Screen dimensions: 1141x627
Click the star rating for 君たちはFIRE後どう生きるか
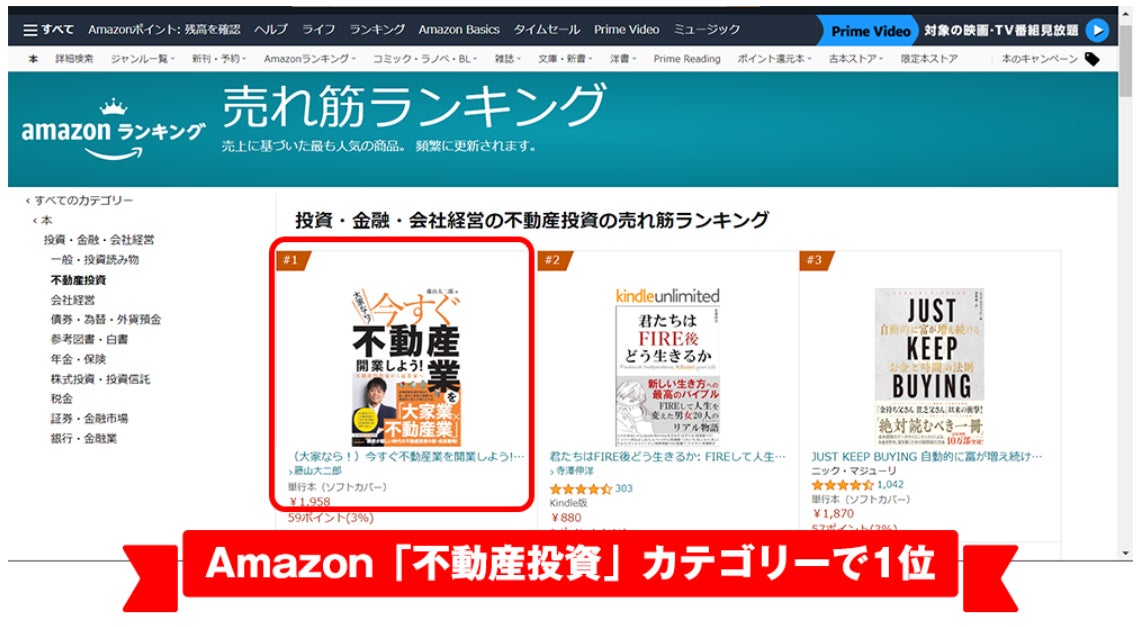581,489
